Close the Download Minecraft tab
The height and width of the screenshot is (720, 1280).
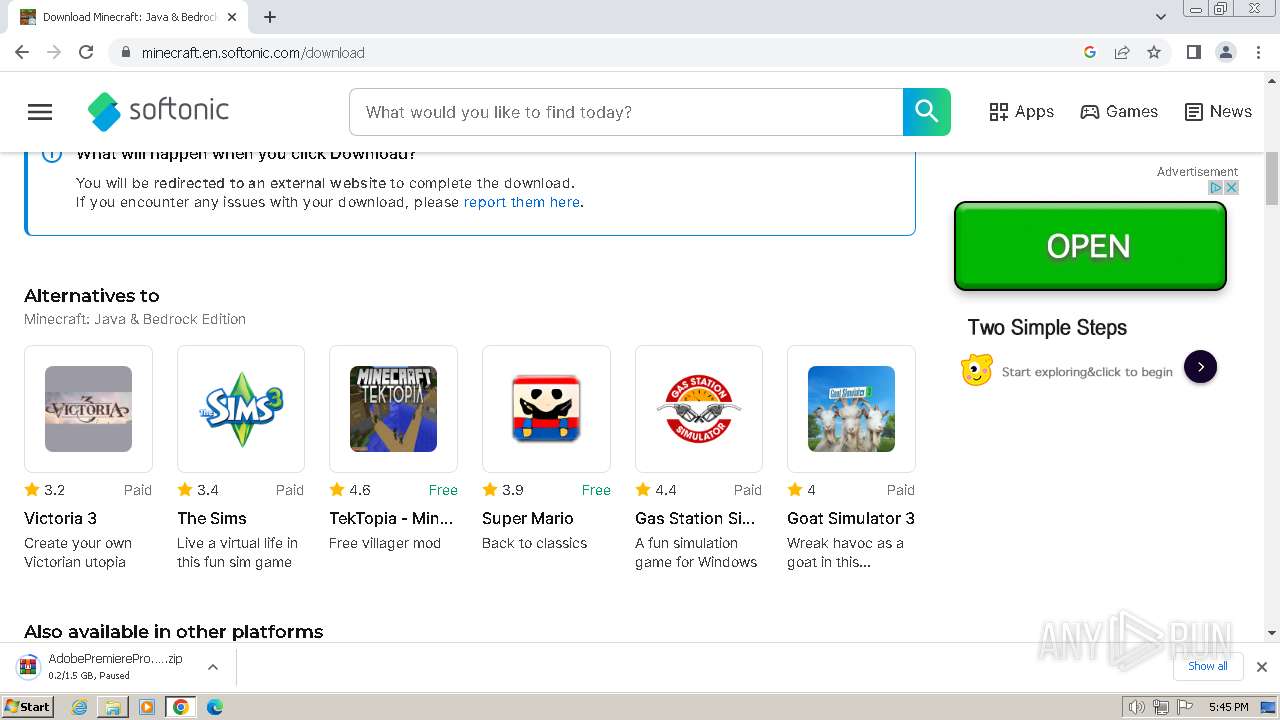232,17
